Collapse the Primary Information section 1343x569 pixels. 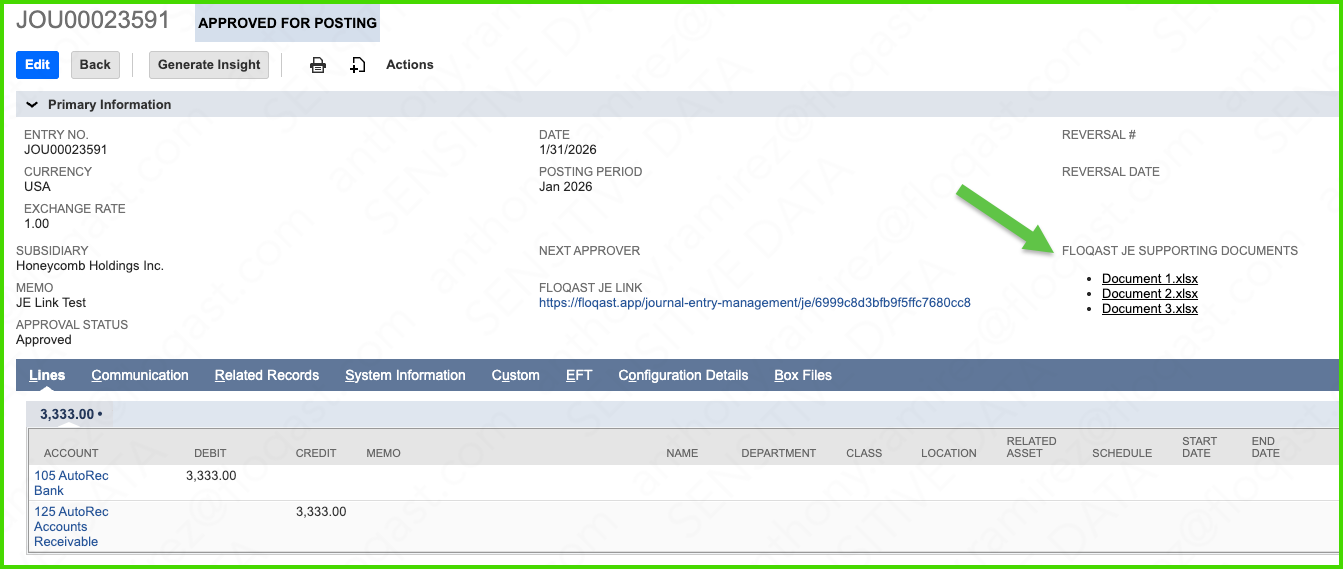(x=32, y=104)
